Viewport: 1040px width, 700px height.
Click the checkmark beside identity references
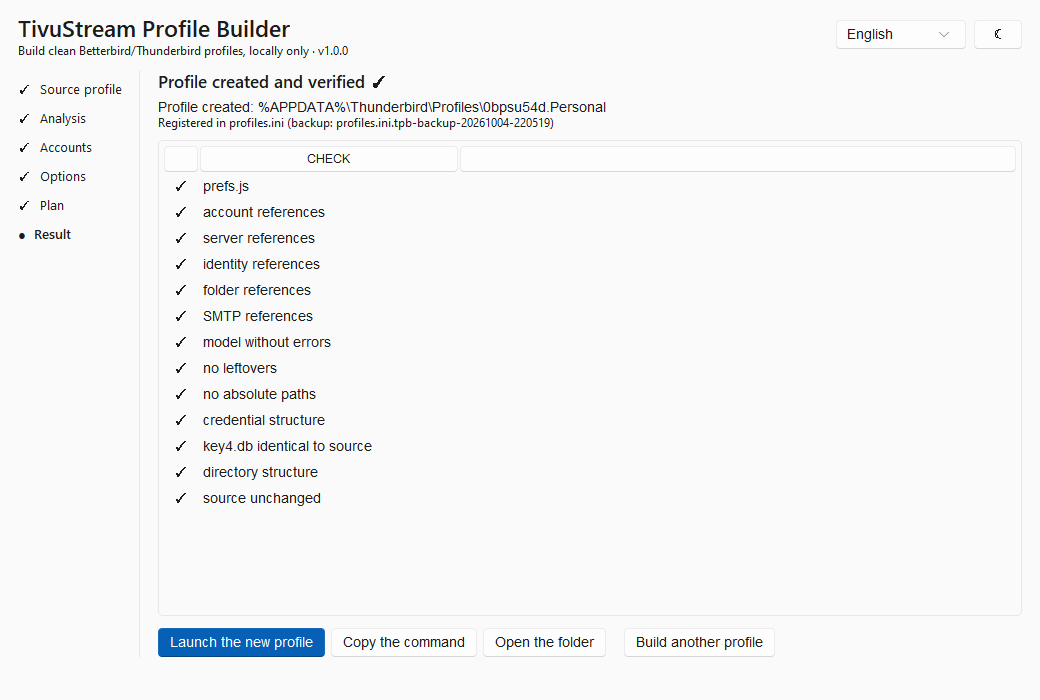coord(181,264)
